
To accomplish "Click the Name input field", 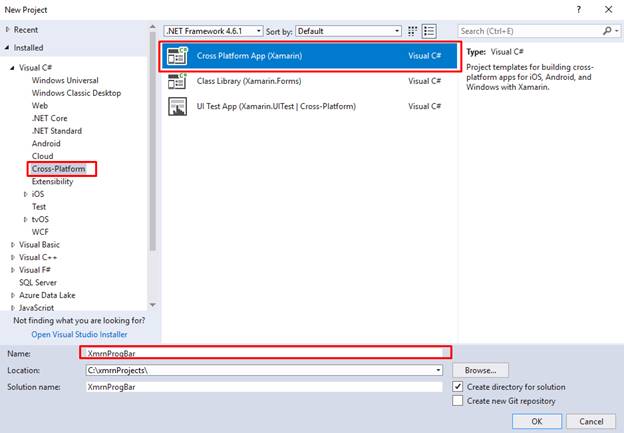I will coord(265,353).
